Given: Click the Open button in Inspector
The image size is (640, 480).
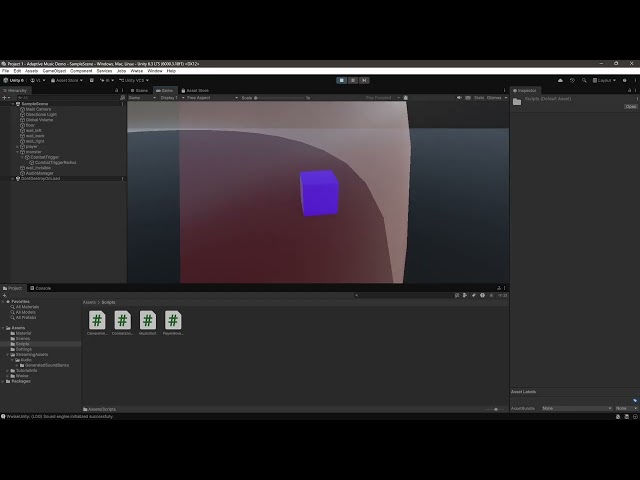Looking at the screenshot, I should click(x=631, y=107).
